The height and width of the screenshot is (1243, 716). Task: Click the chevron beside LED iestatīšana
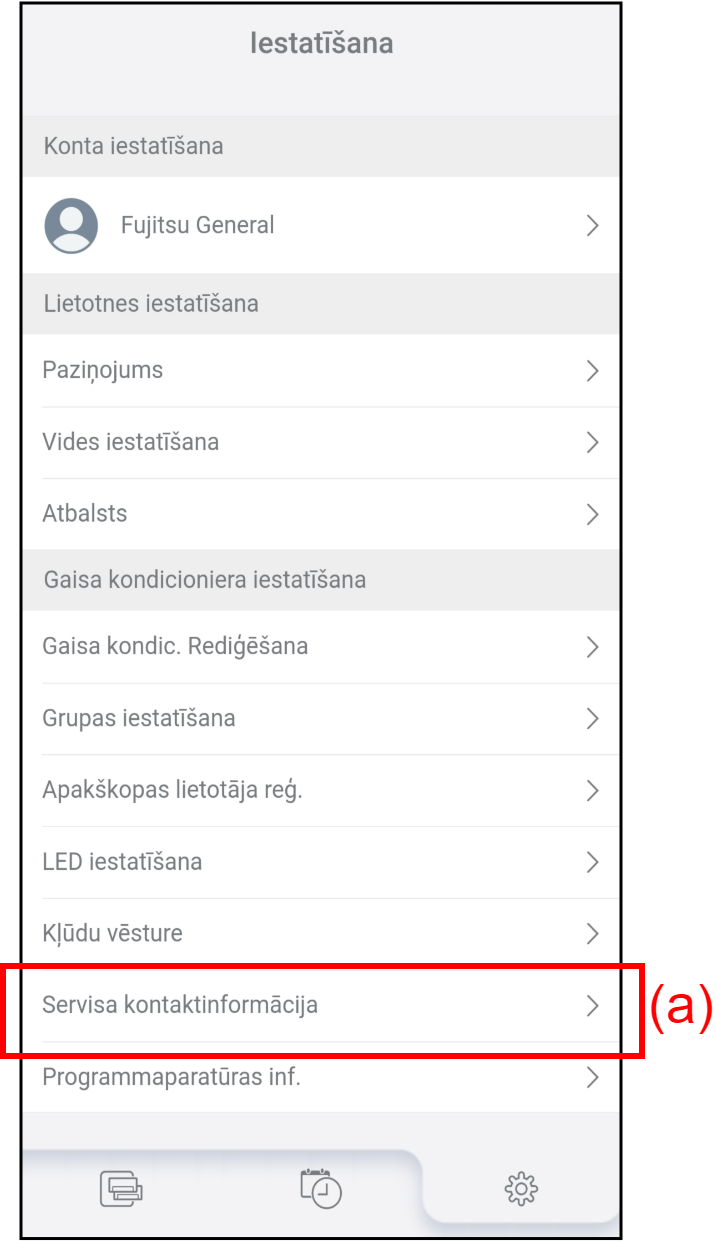point(593,862)
